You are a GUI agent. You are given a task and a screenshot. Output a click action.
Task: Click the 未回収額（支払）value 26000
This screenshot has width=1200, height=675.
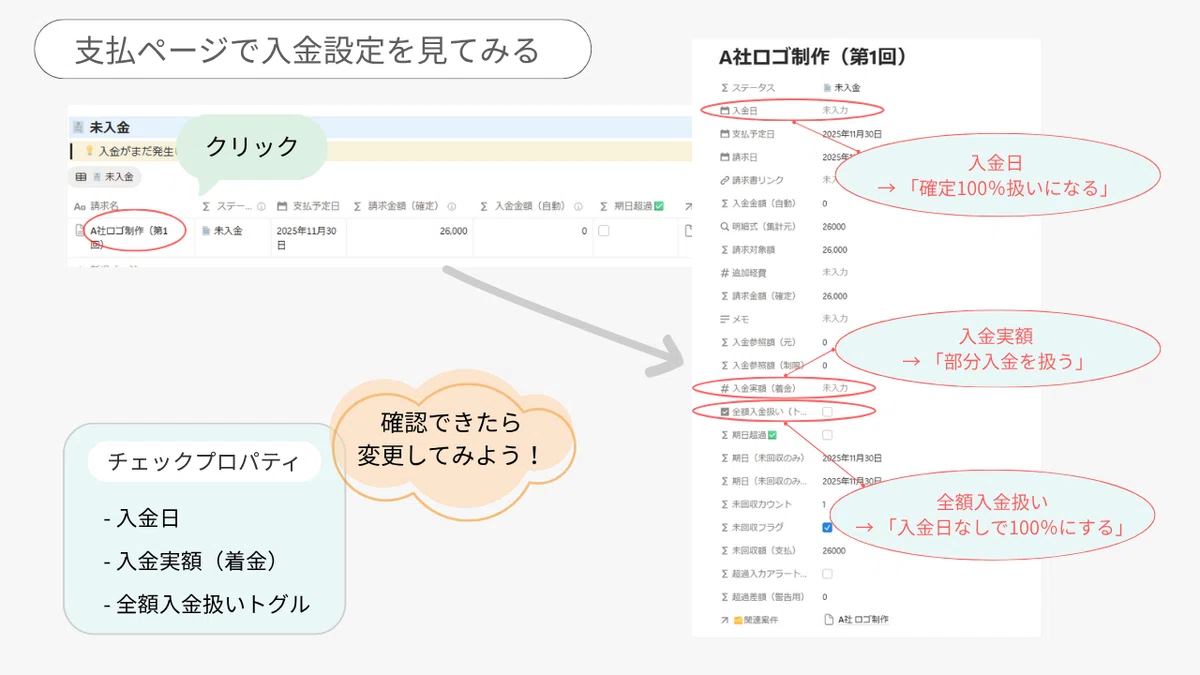pos(834,550)
